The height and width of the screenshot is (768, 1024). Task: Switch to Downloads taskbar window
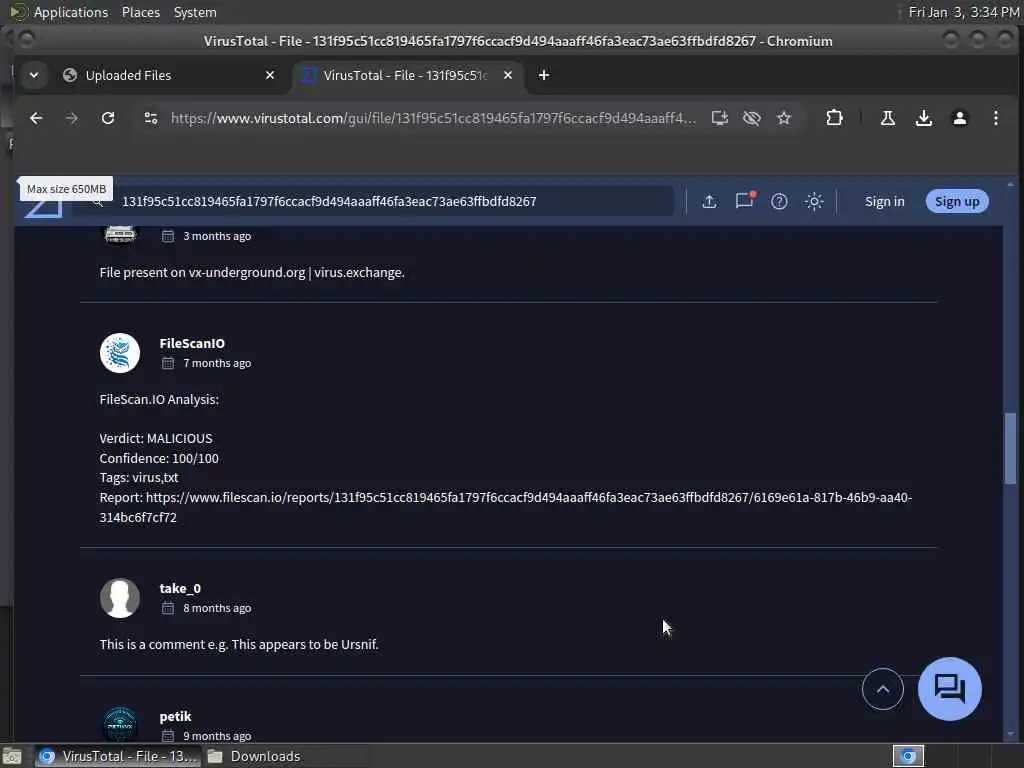pyautogui.click(x=253, y=756)
